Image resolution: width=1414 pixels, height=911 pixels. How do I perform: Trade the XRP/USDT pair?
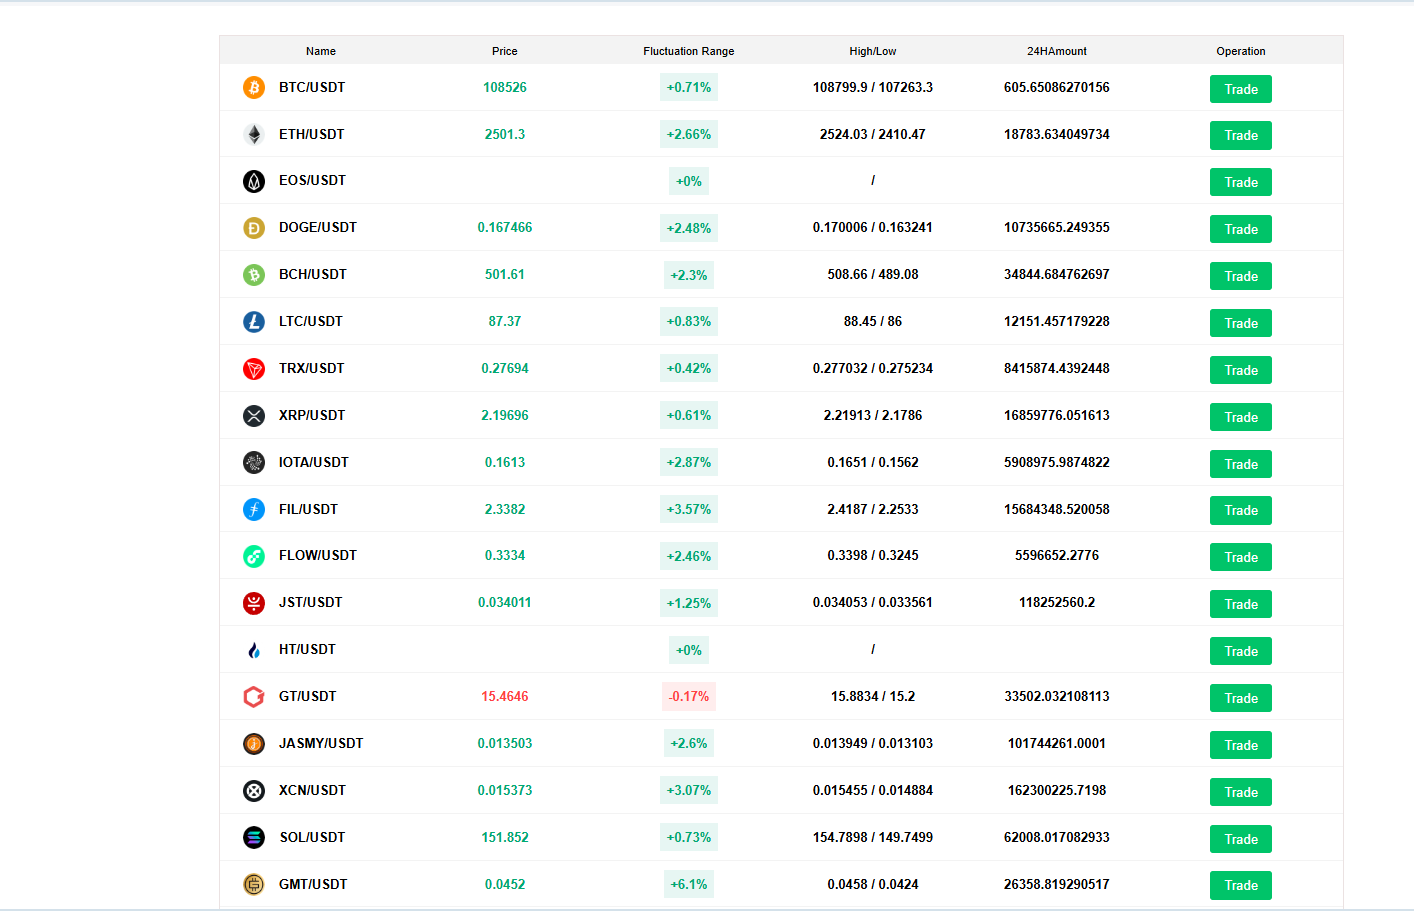coord(1241,417)
